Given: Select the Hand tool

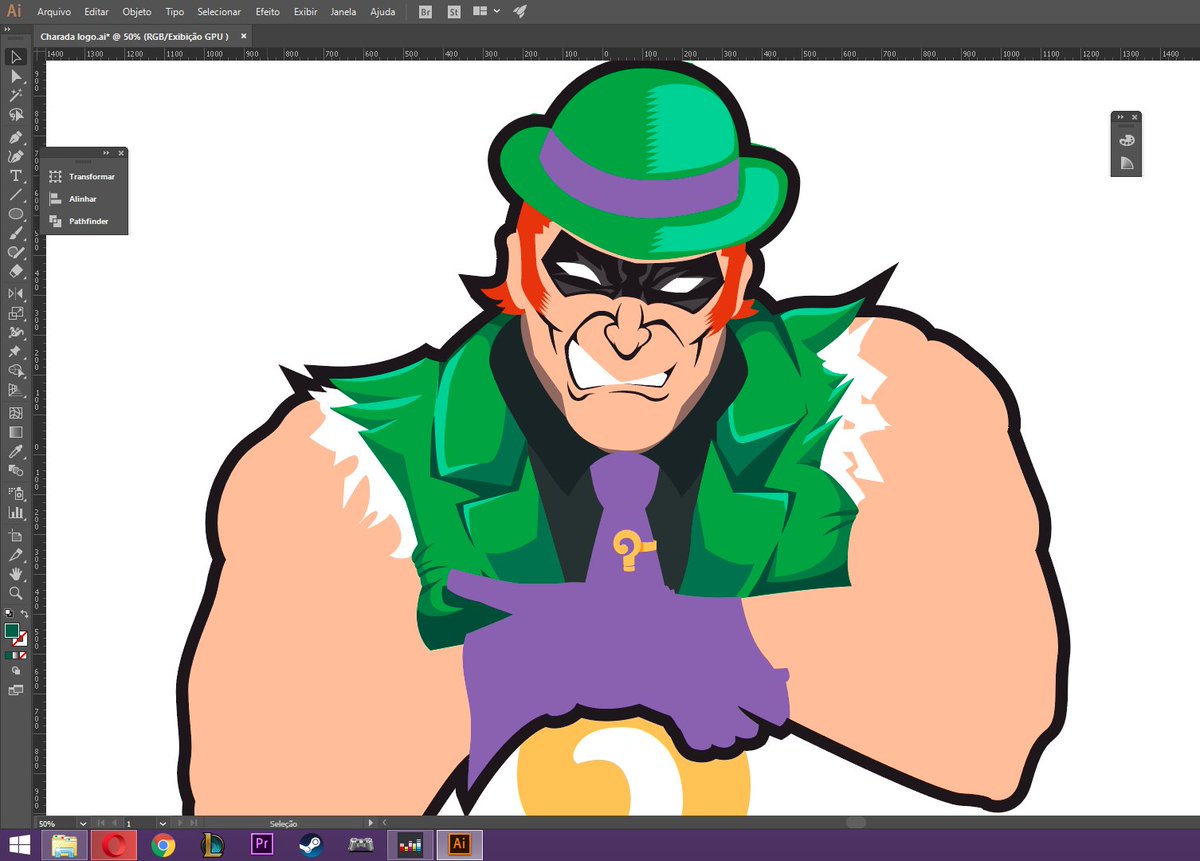Looking at the screenshot, I should click(16, 574).
